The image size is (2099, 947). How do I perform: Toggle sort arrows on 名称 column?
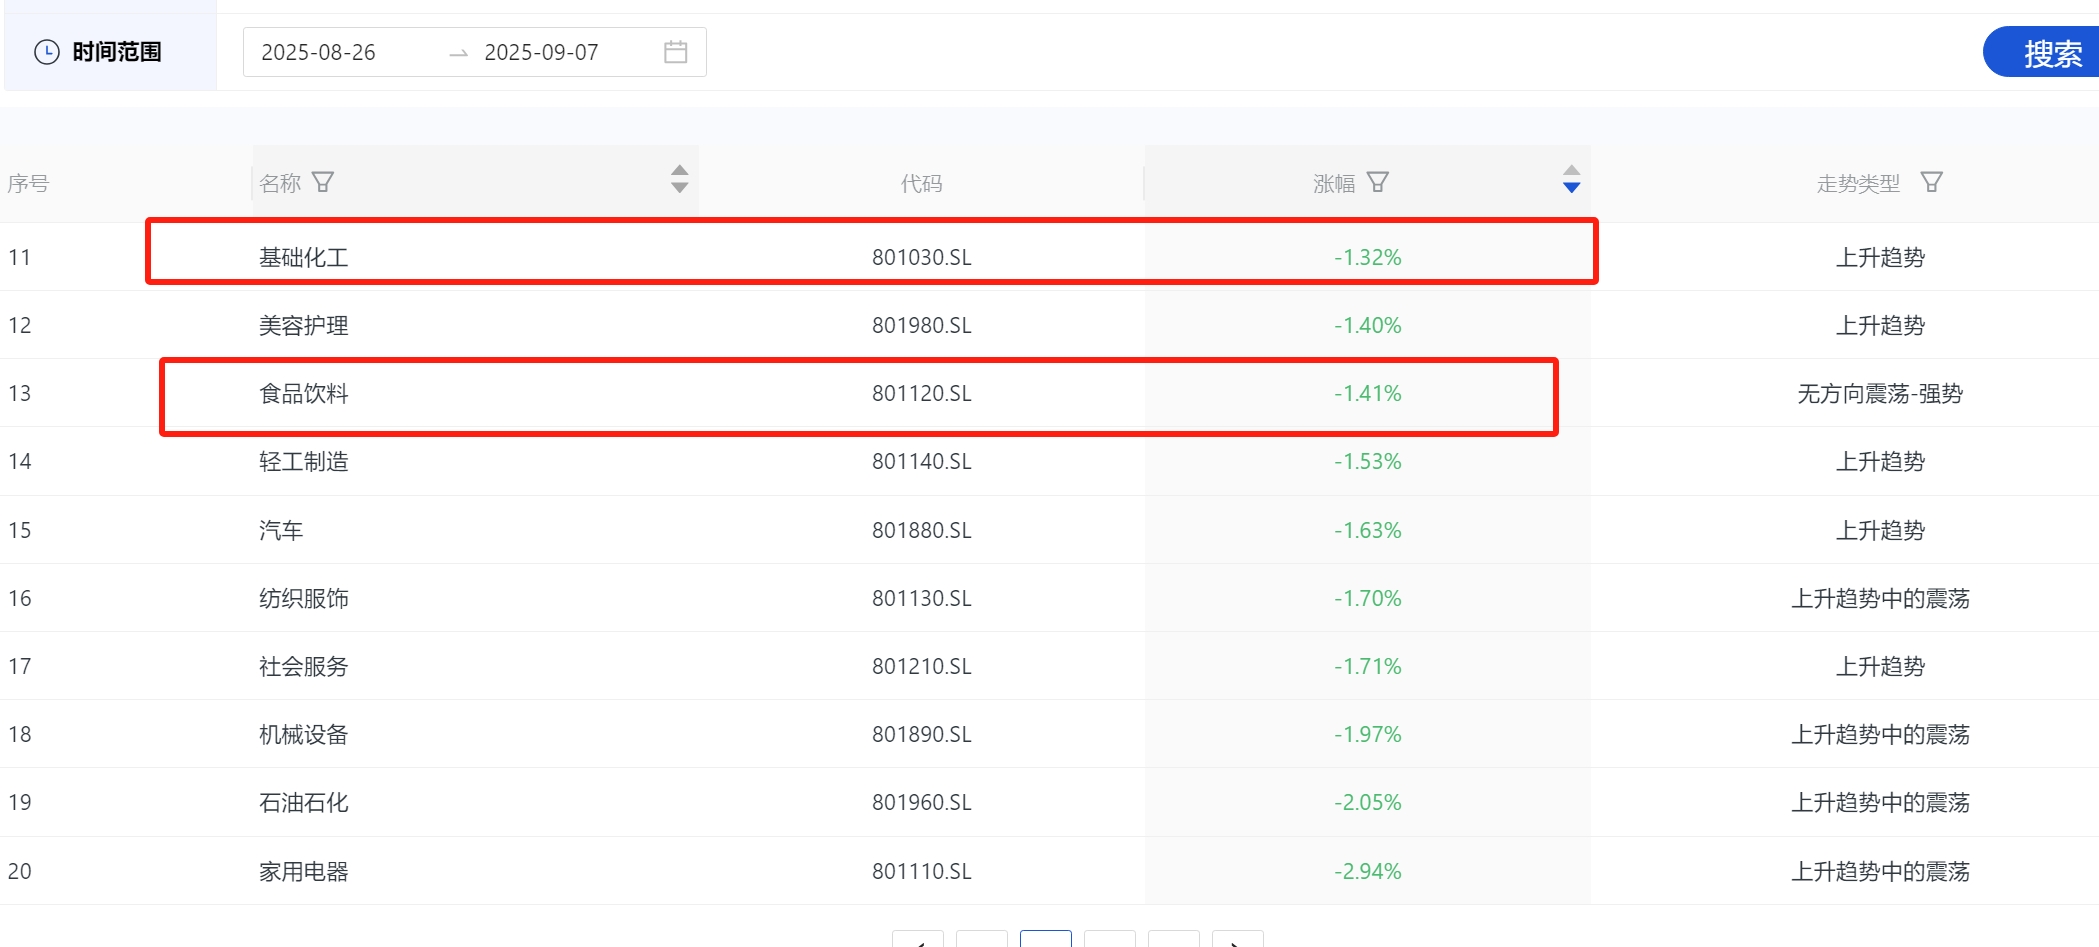coord(680,179)
